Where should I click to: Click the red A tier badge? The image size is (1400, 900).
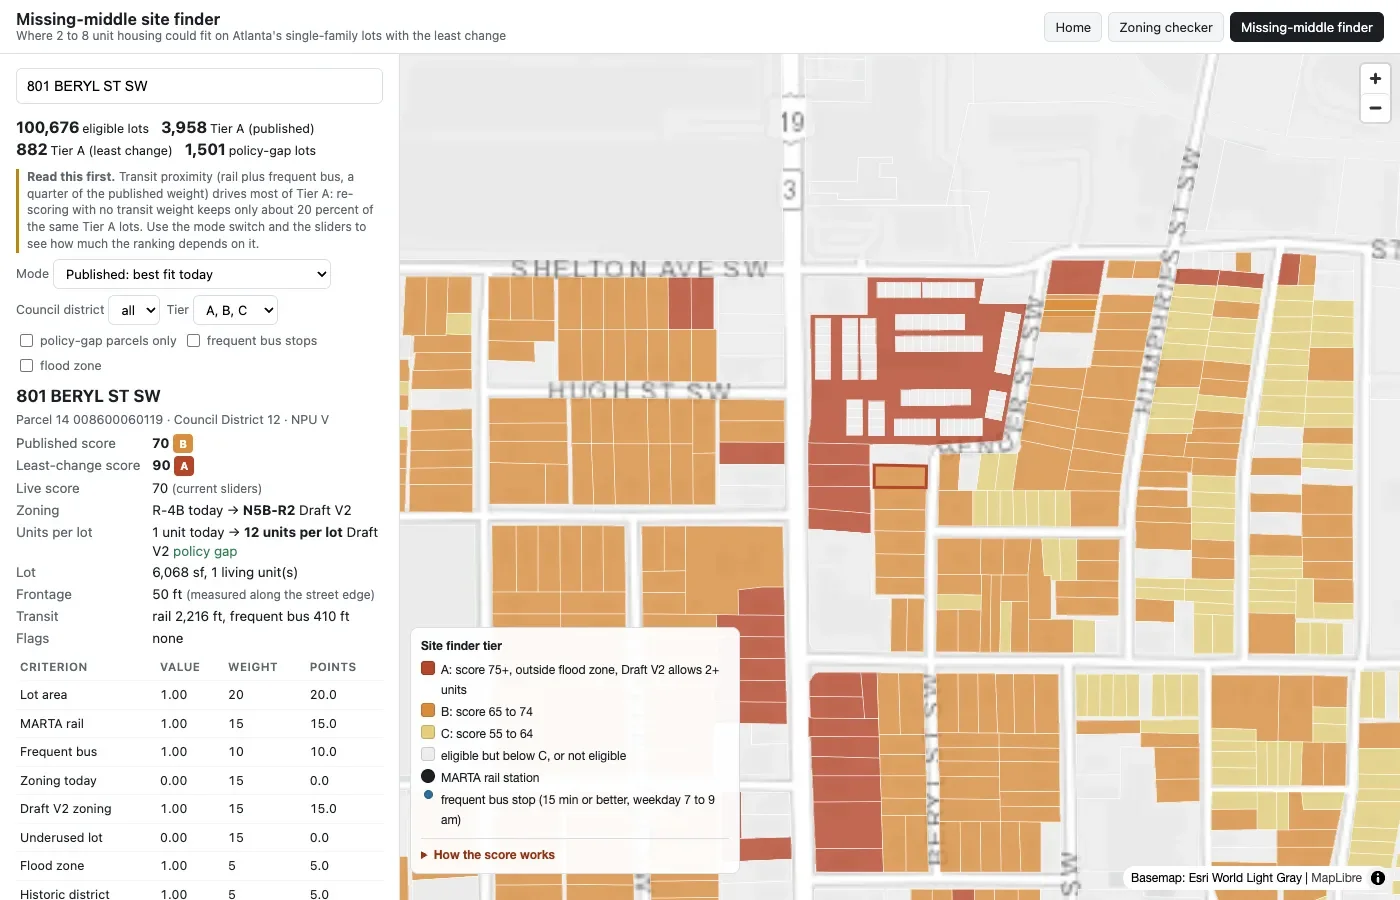coord(184,466)
